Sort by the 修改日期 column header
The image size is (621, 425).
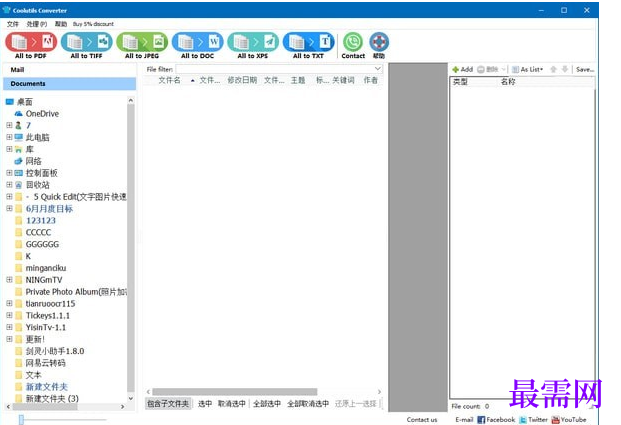point(242,80)
